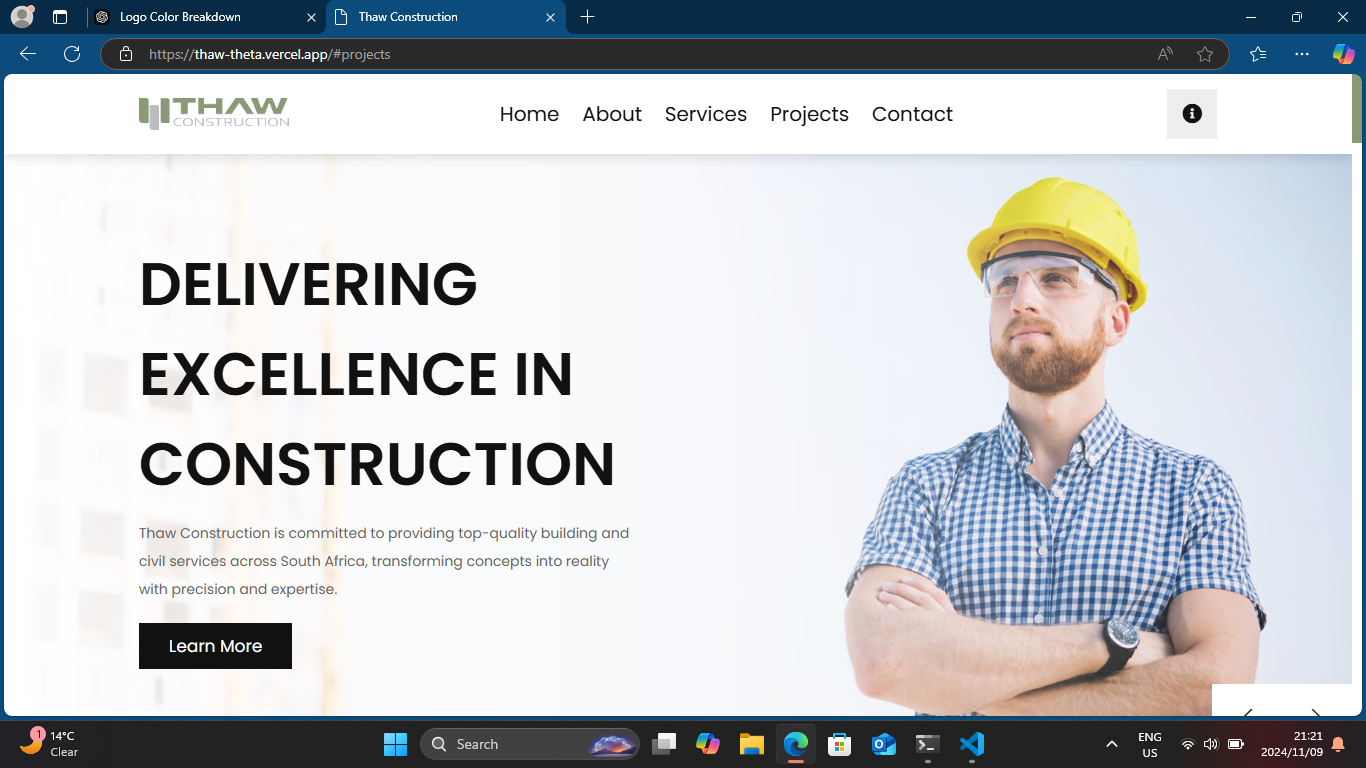
Task: Click the address bar URL field
Action: click(640, 54)
